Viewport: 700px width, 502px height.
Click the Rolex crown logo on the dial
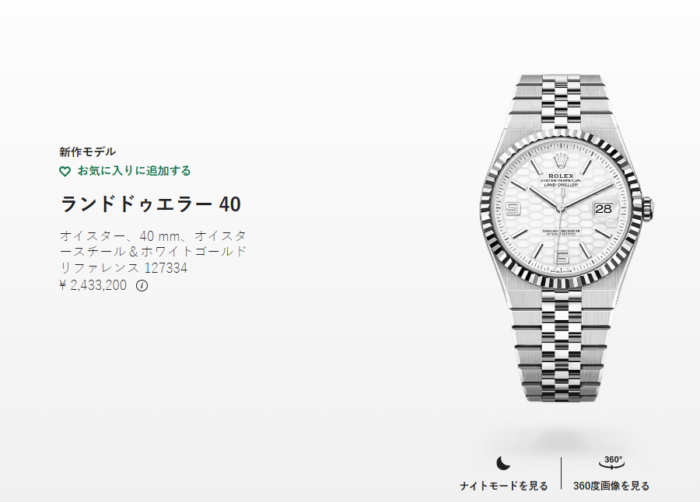(560, 161)
